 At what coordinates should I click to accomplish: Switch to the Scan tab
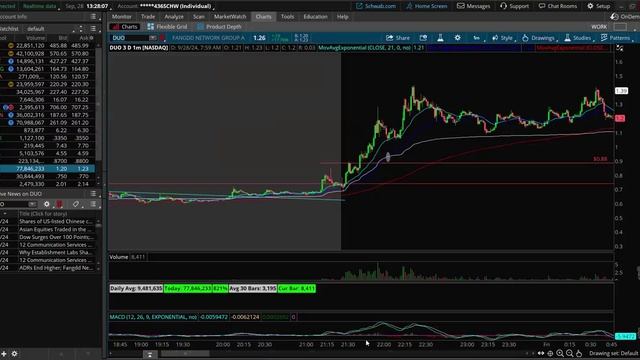click(x=199, y=17)
